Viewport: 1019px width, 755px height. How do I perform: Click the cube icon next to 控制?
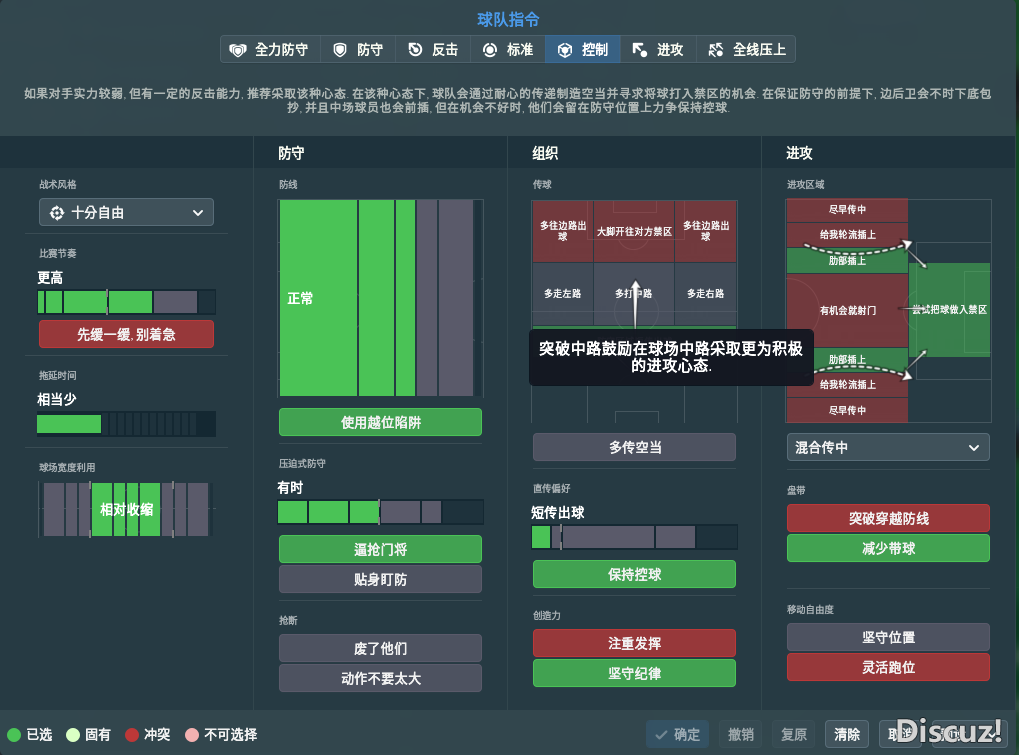click(x=565, y=50)
